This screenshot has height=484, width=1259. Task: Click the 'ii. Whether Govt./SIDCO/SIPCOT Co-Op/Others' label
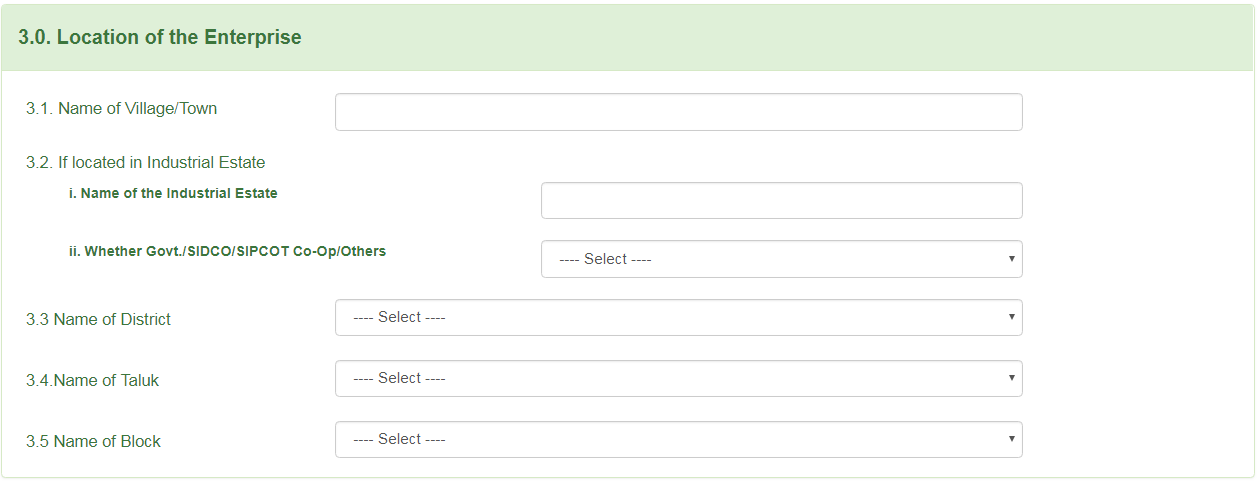coord(227,251)
